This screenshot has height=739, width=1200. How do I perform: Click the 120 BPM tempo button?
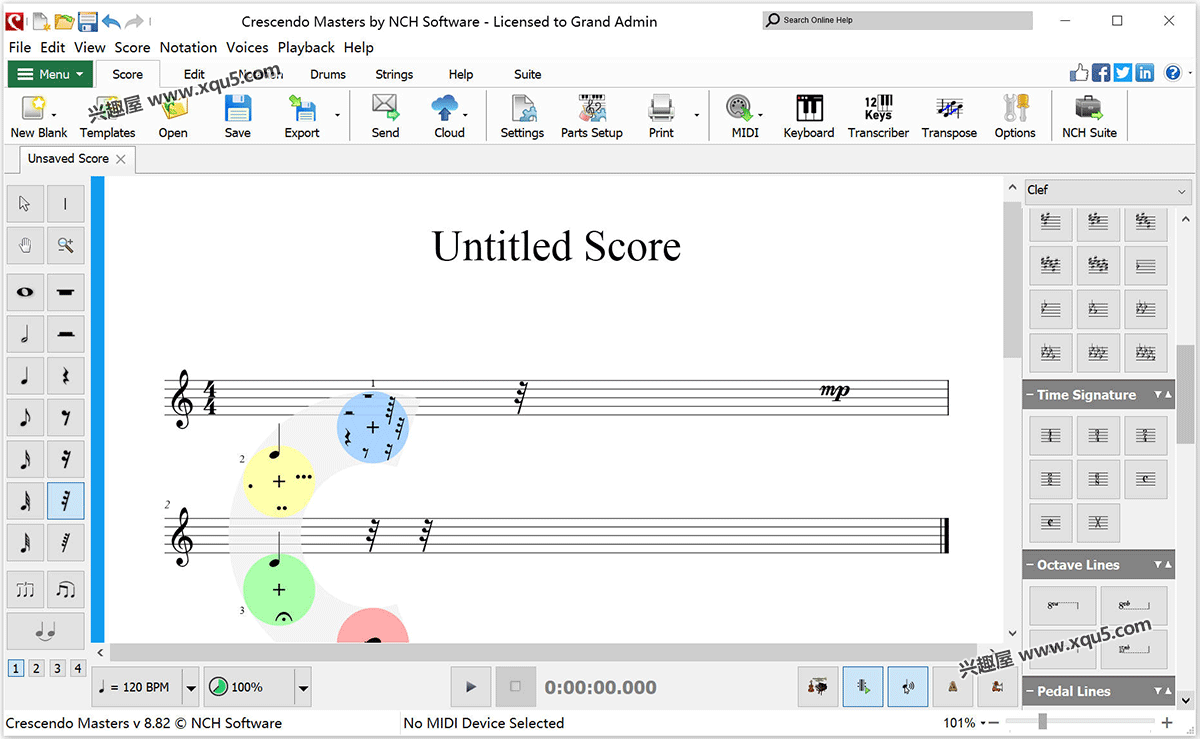point(137,687)
